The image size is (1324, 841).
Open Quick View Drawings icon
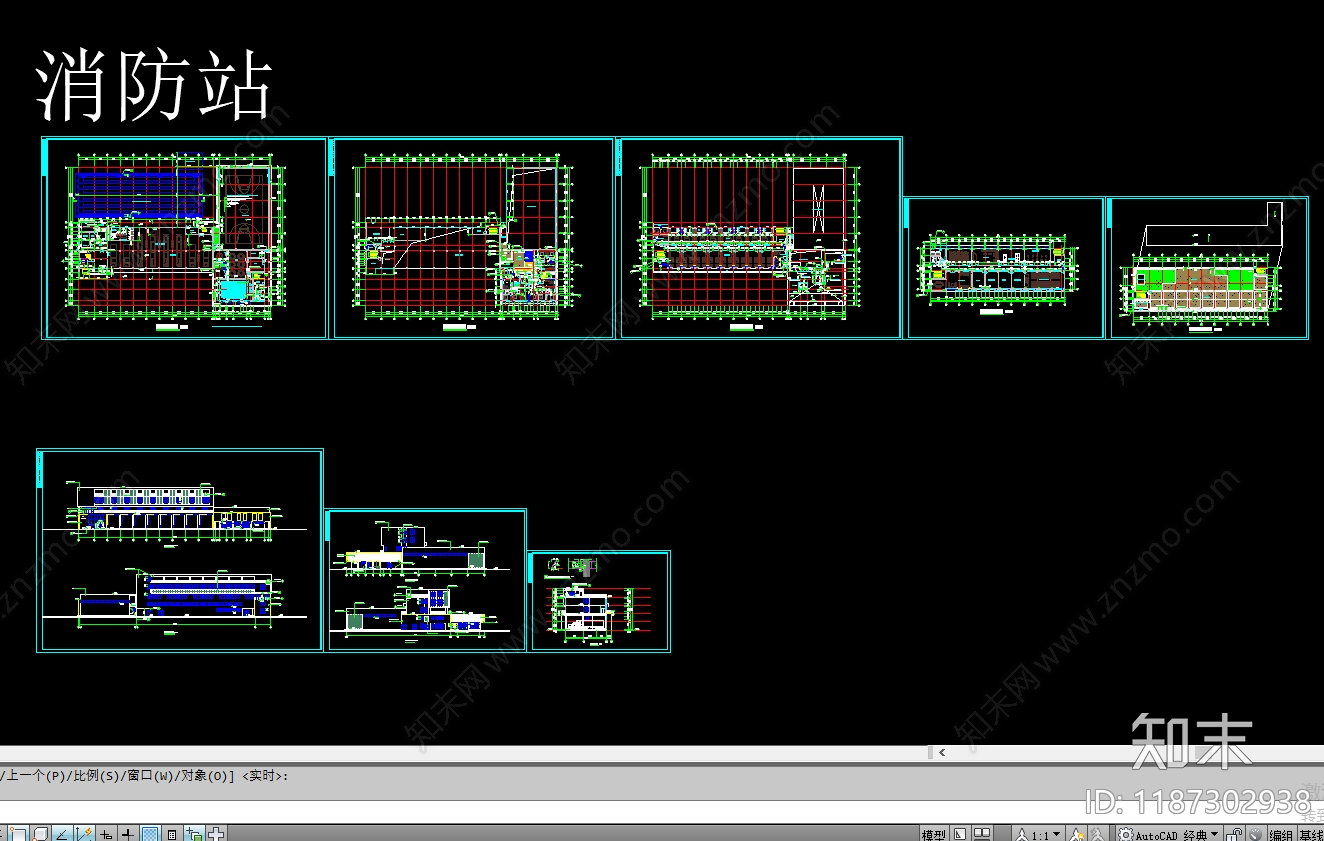tap(982, 834)
